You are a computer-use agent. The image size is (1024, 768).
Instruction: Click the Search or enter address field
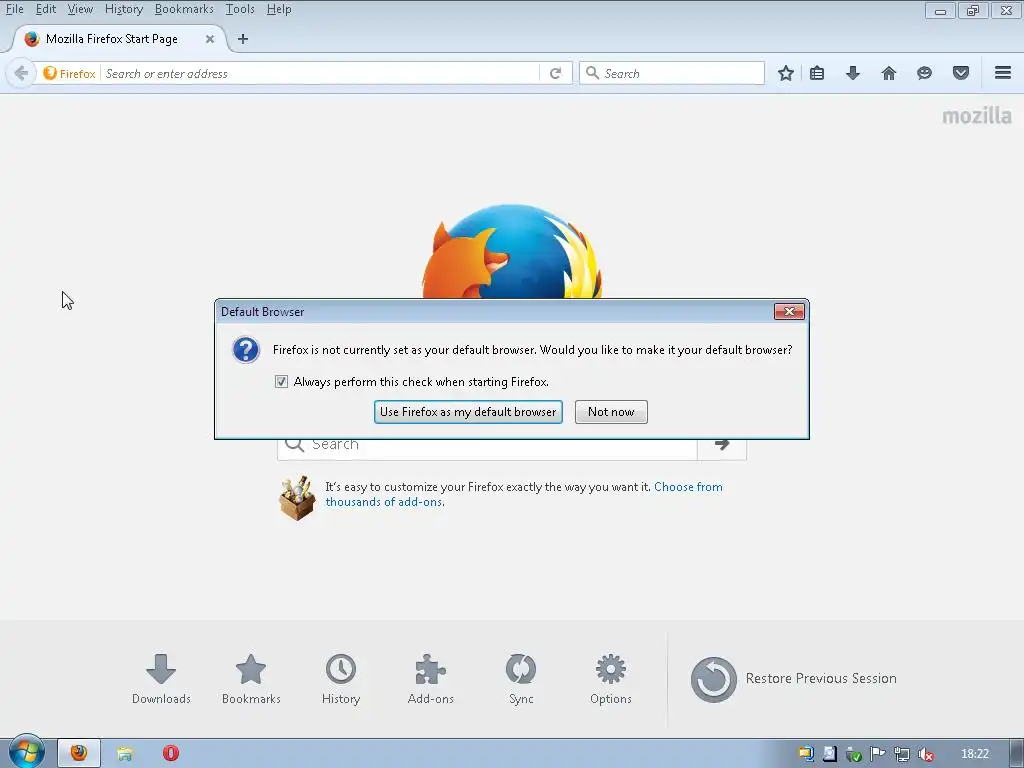[320, 73]
